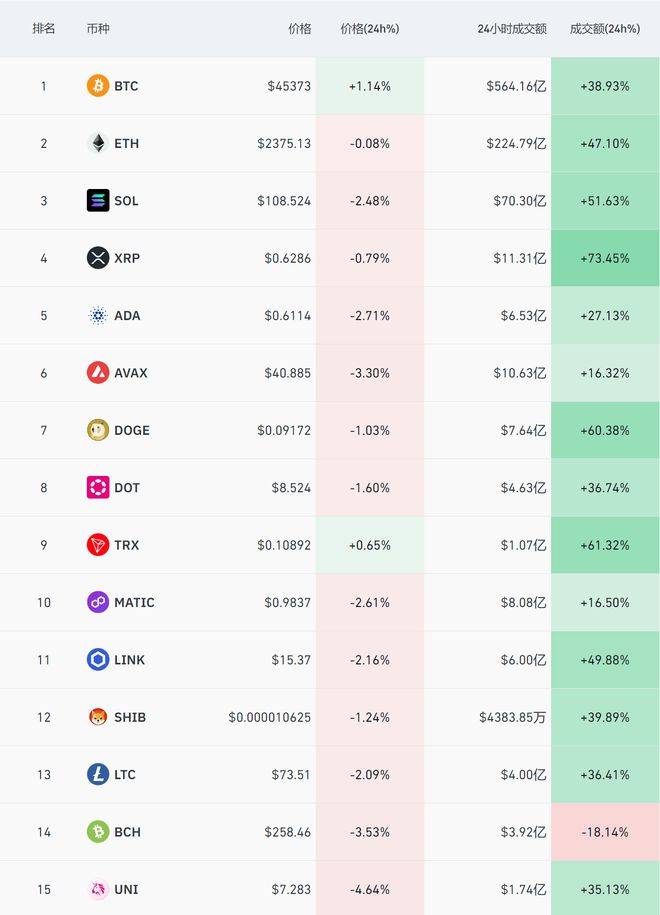Sort by 成交额(24h%) column header
660x915 pixels.
coord(605,29)
